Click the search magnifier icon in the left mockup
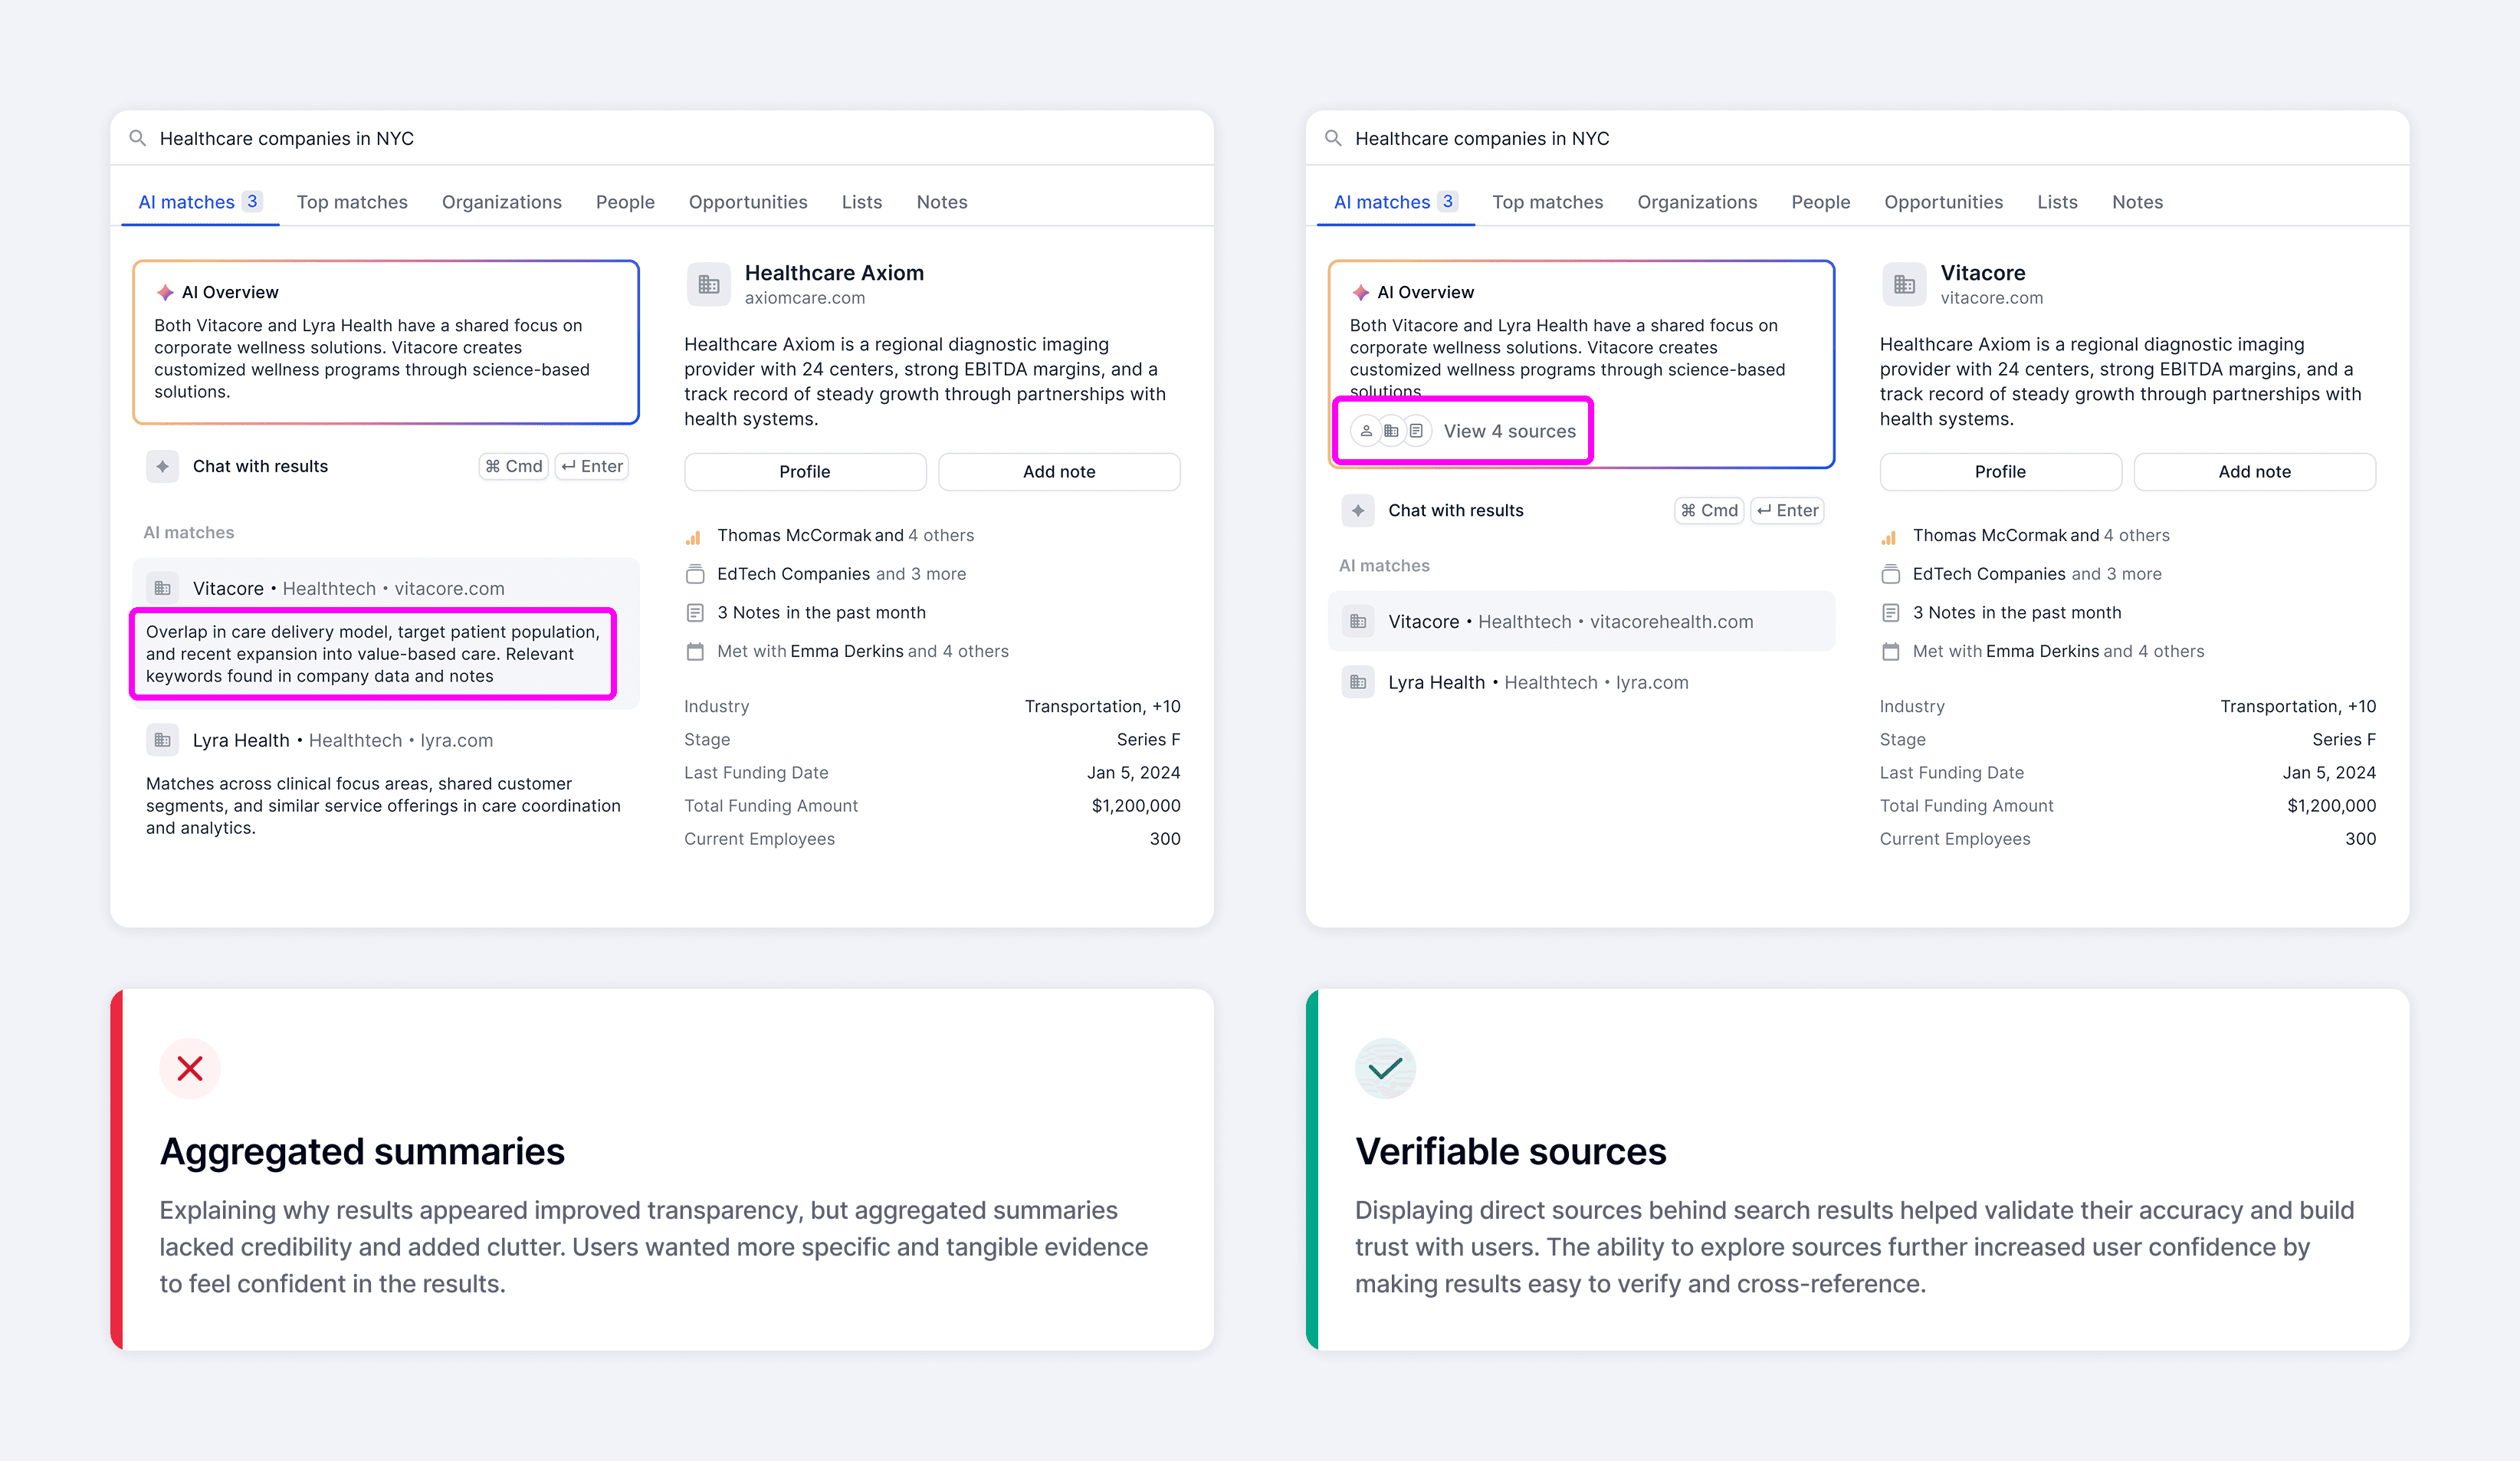Image resolution: width=2520 pixels, height=1461 pixels. click(x=138, y=138)
